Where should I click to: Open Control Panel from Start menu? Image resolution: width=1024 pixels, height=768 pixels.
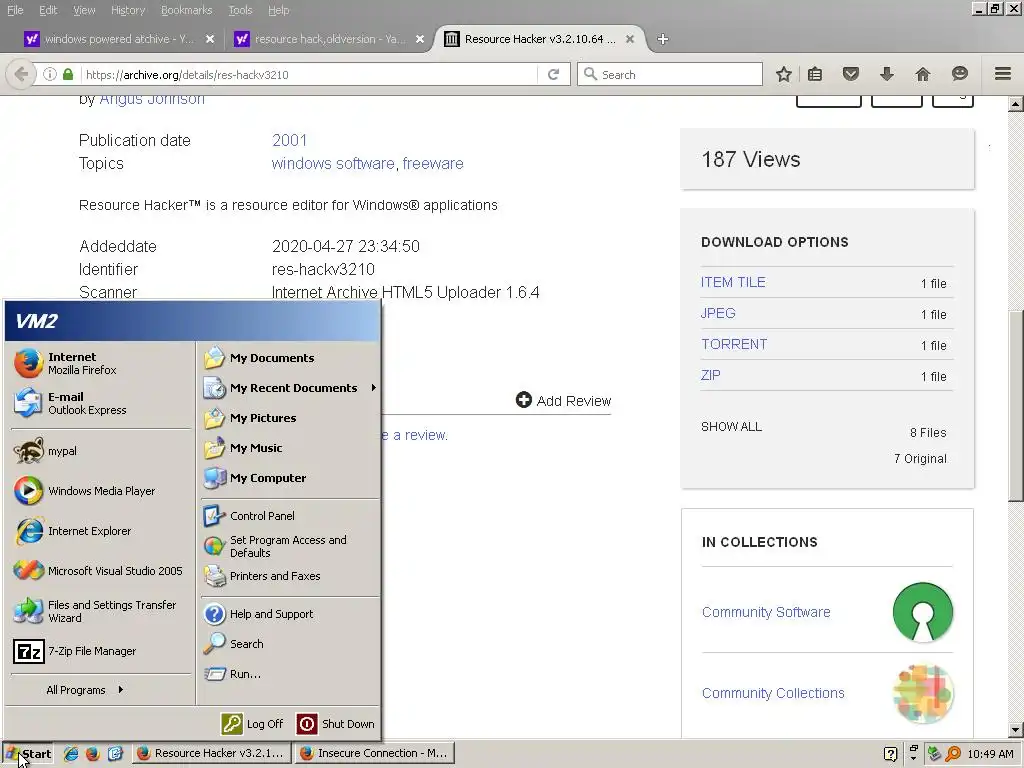[290, 516]
